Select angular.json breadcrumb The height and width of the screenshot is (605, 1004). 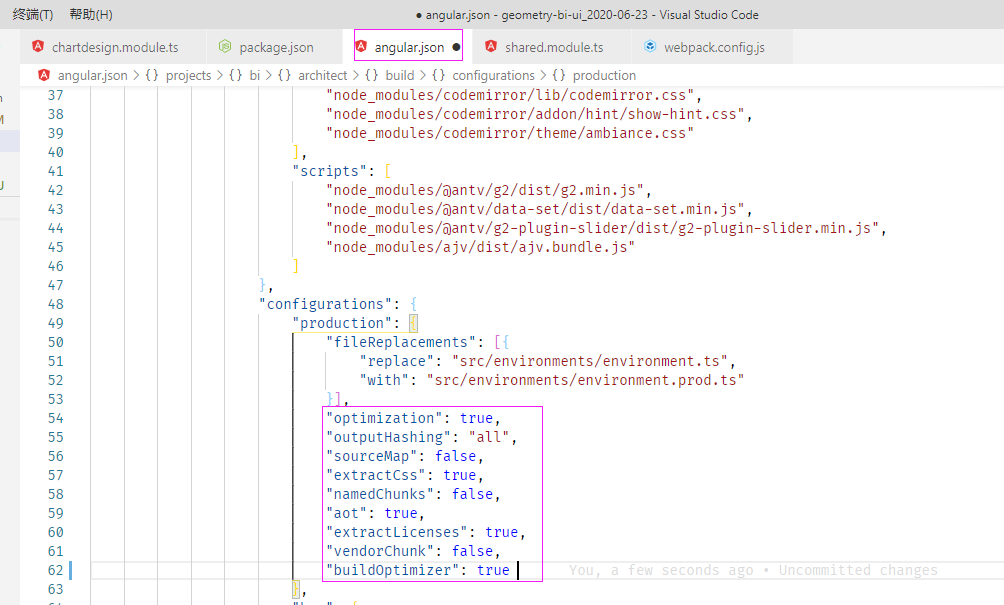93,76
